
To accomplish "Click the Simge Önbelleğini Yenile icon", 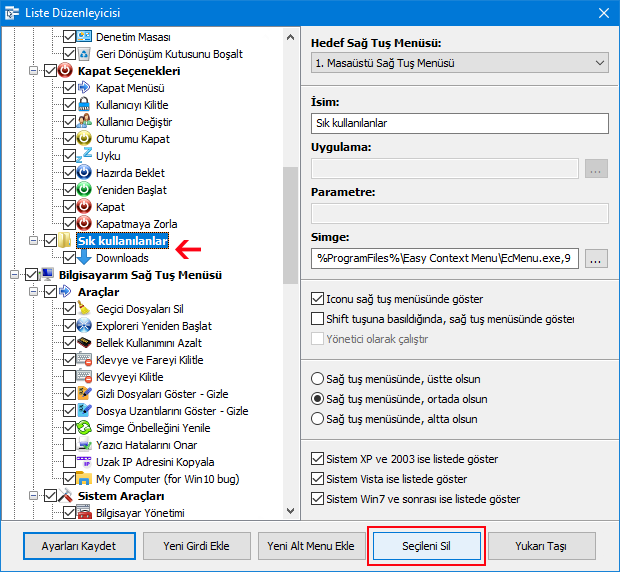I will coord(84,428).
